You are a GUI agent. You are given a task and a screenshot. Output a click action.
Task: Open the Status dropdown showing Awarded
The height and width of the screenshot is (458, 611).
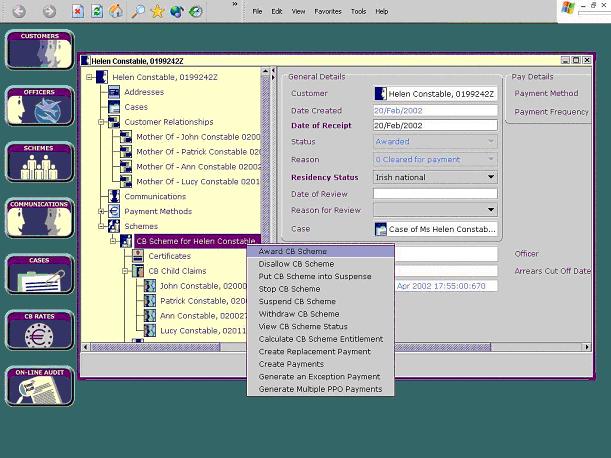point(490,142)
